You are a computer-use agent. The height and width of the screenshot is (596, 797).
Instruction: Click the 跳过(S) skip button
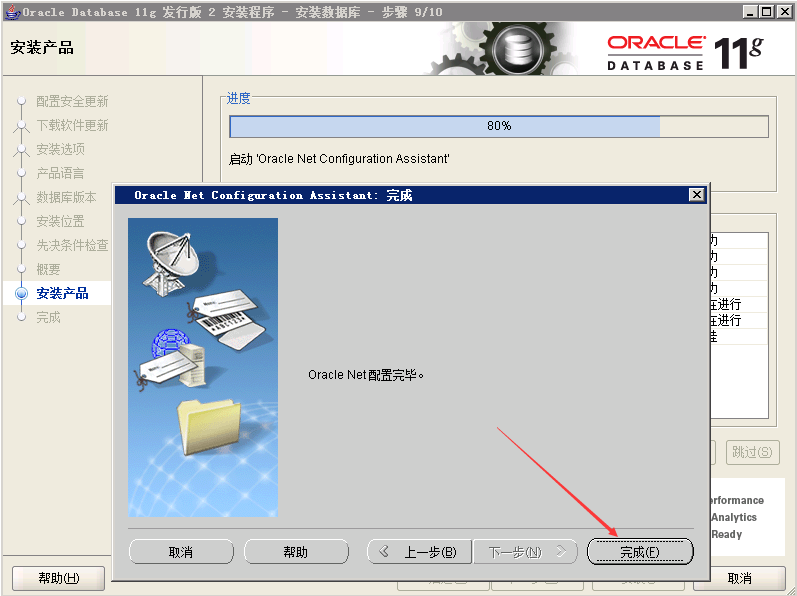point(752,452)
